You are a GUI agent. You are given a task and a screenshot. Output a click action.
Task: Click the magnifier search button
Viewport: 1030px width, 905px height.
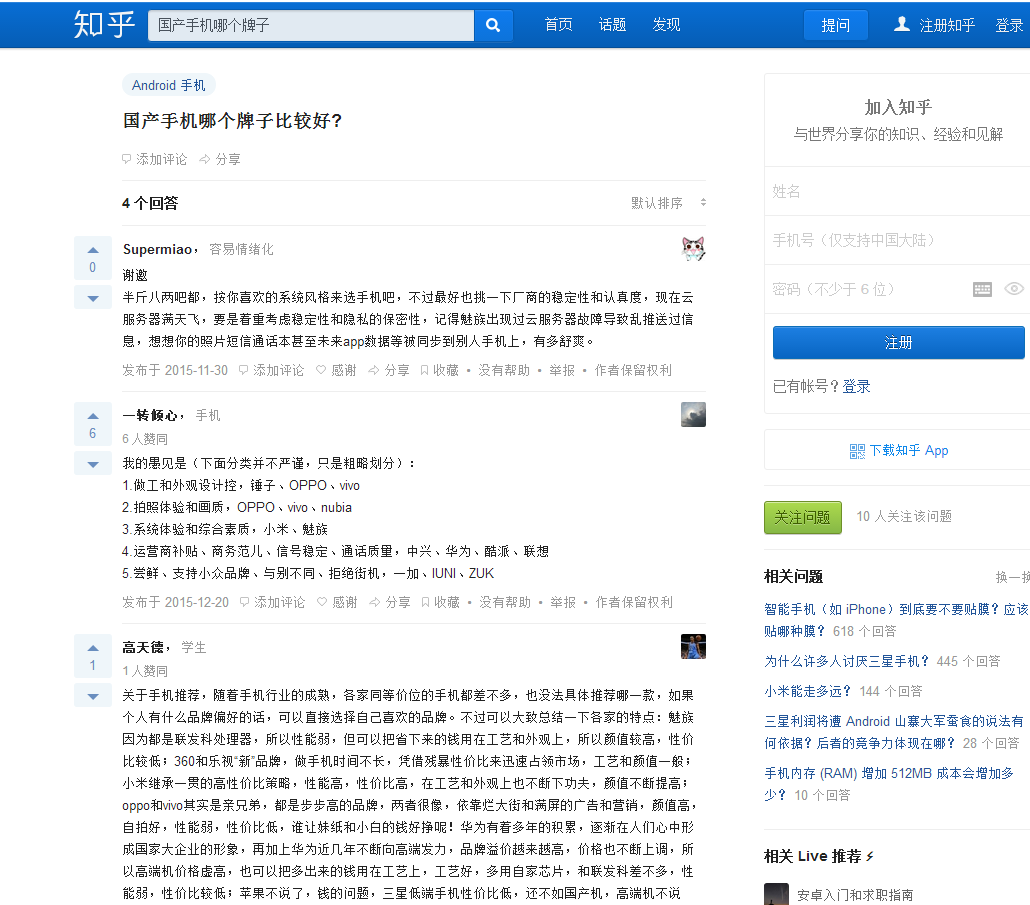(493, 26)
